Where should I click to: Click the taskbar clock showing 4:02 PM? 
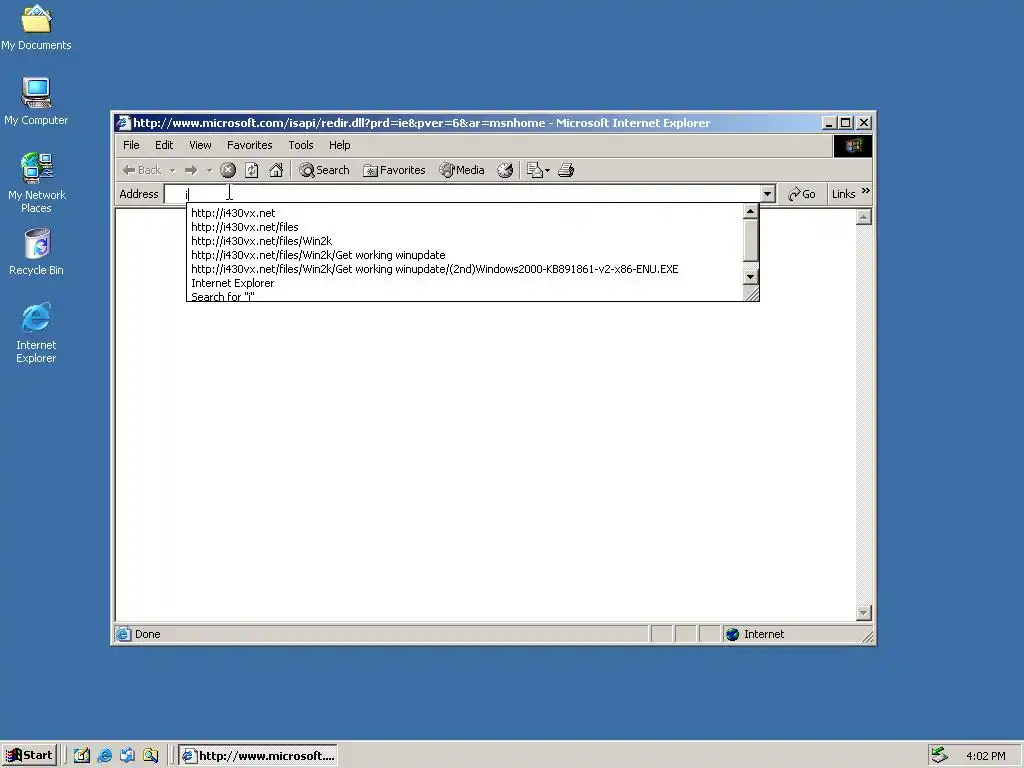[985, 756]
